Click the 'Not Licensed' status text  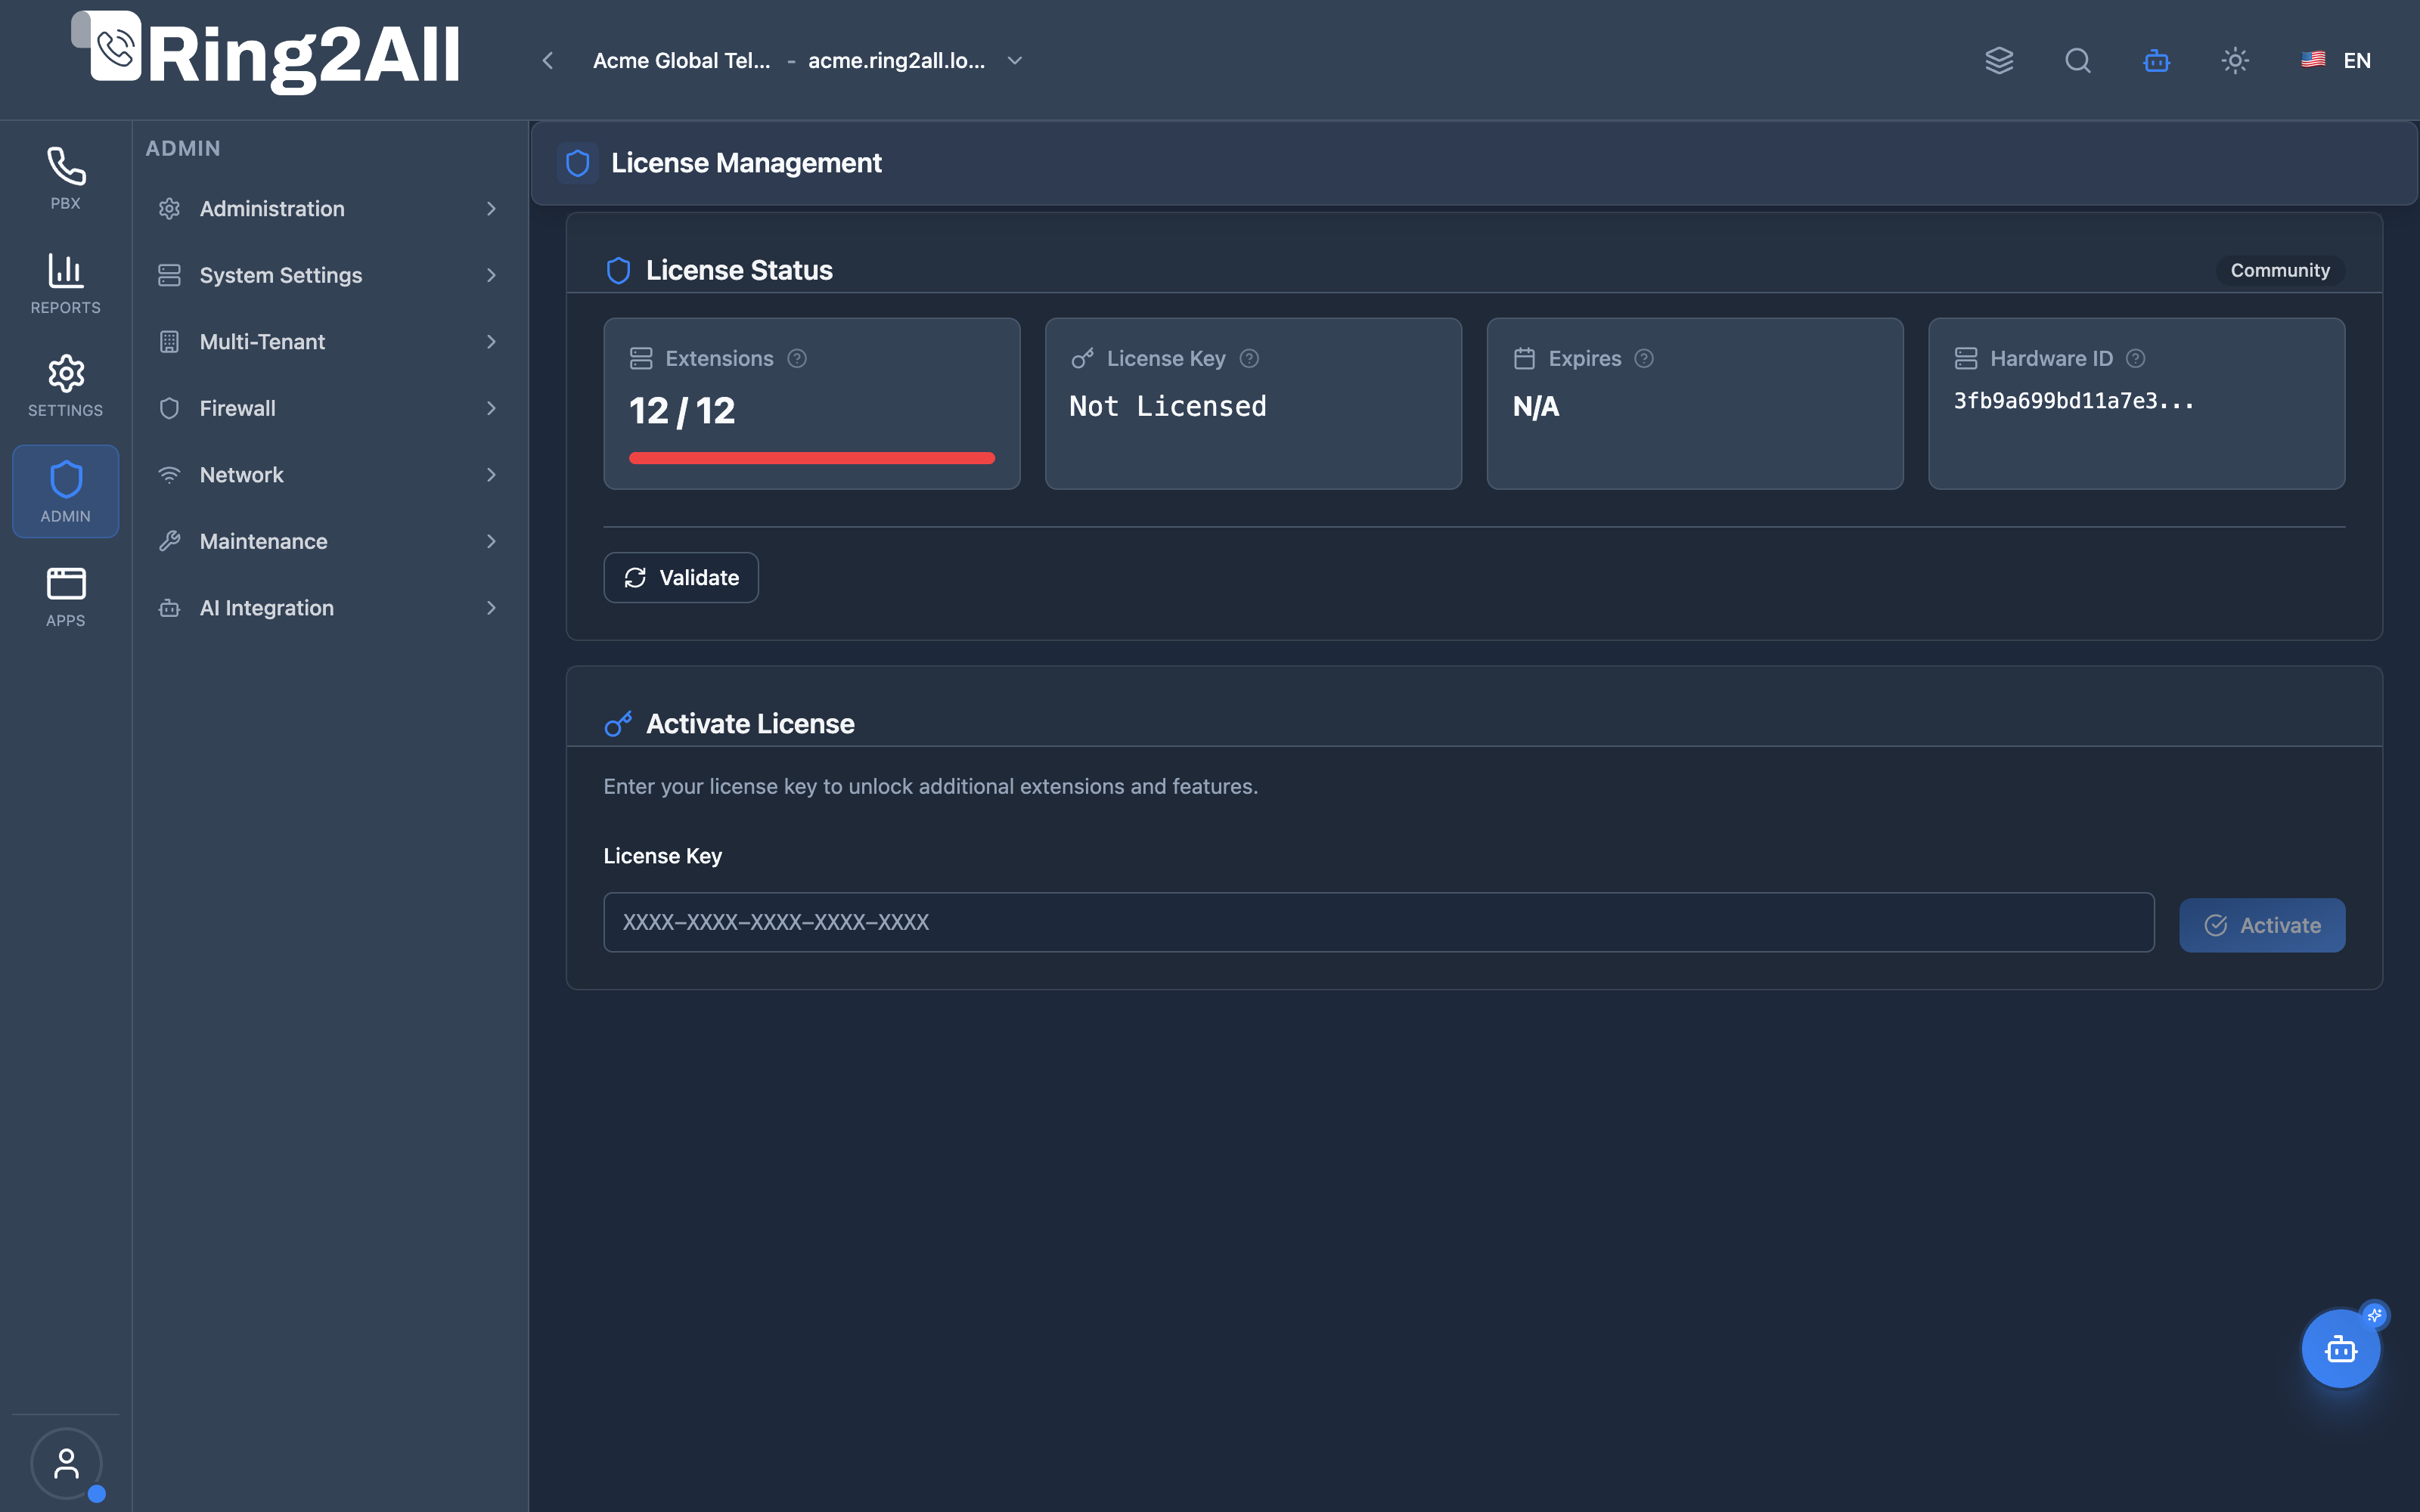pyautogui.click(x=1168, y=406)
